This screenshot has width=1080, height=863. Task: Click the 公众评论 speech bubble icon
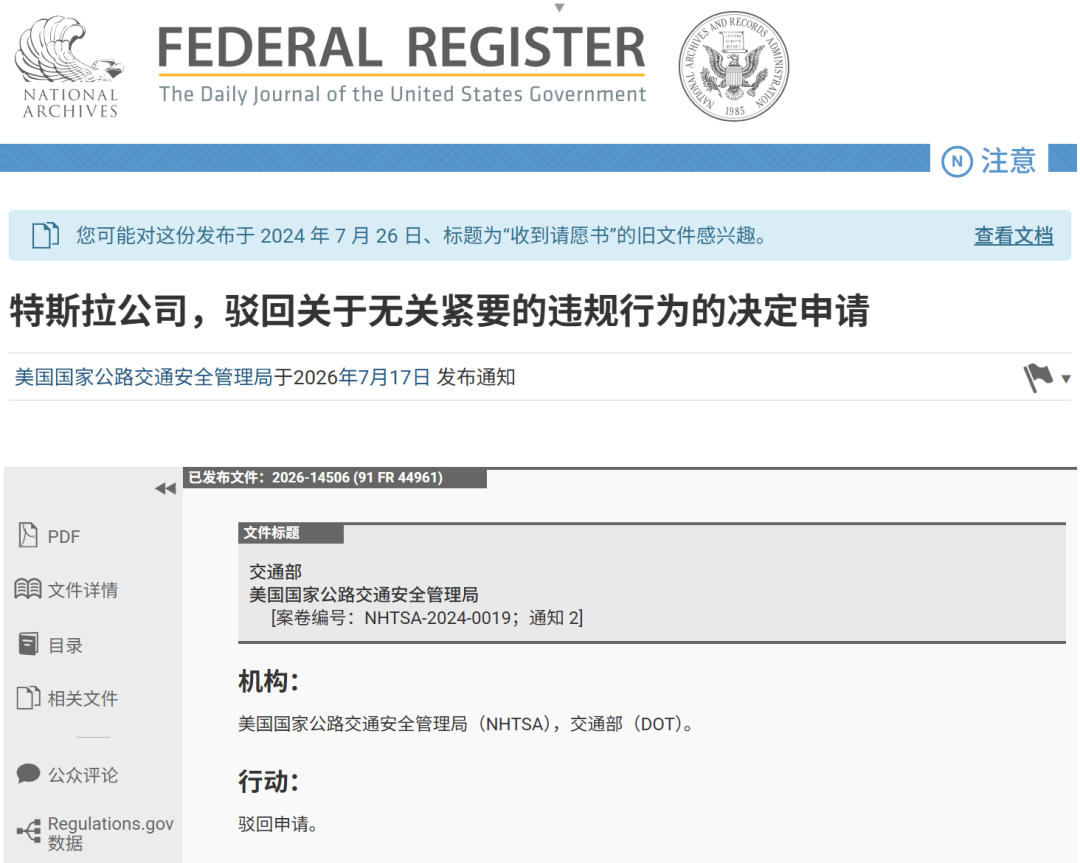(28, 773)
